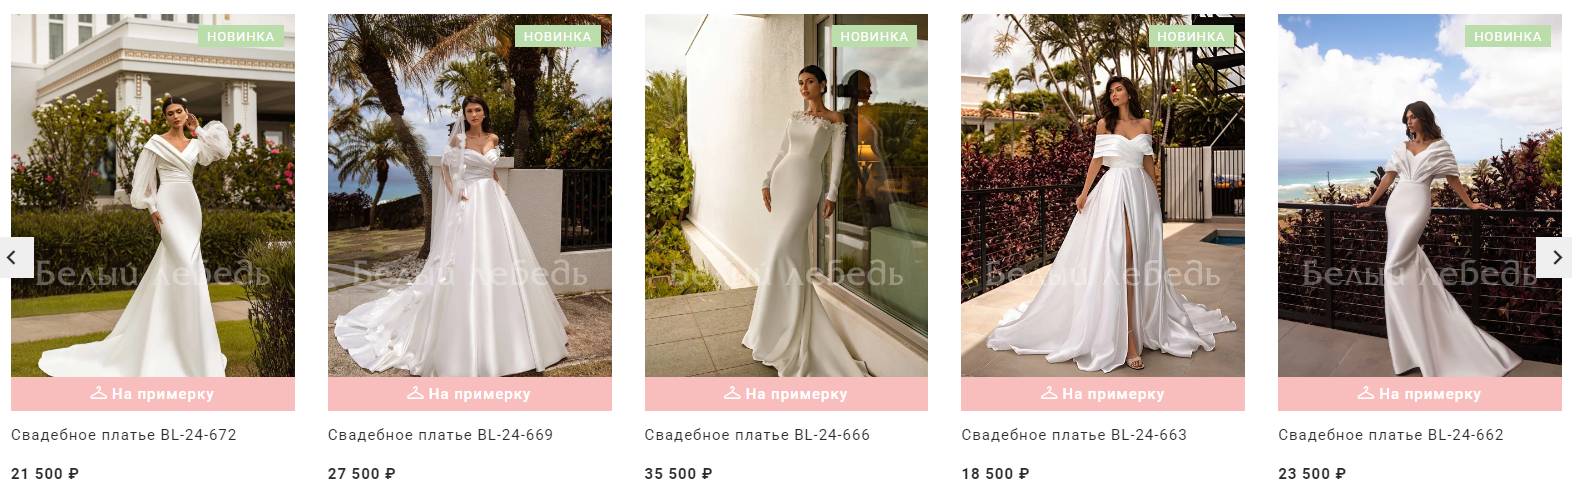Screen dimensions: 1572x494
Task: View photo of puff-sleeve dress BL-24-672
Action: [x=153, y=195]
